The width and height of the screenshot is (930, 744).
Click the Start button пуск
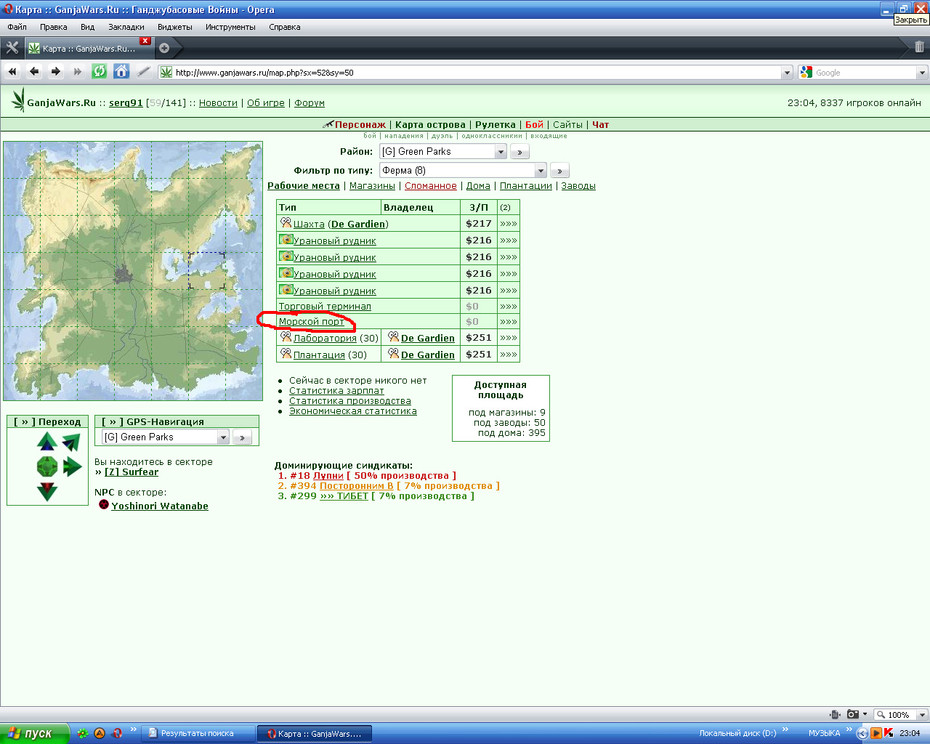pos(34,733)
